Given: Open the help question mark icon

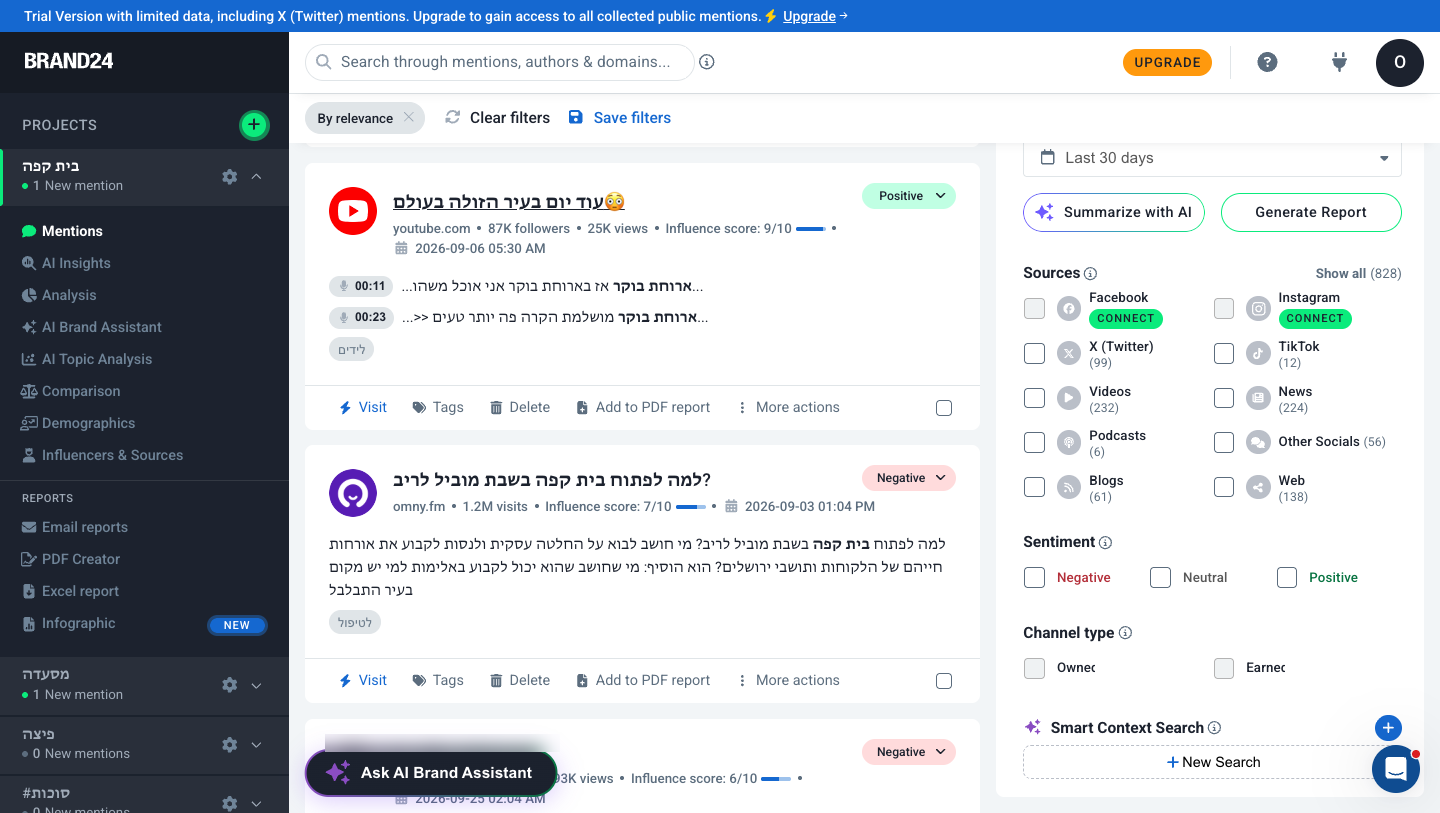Looking at the screenshot, I should tap(1267, 62).
